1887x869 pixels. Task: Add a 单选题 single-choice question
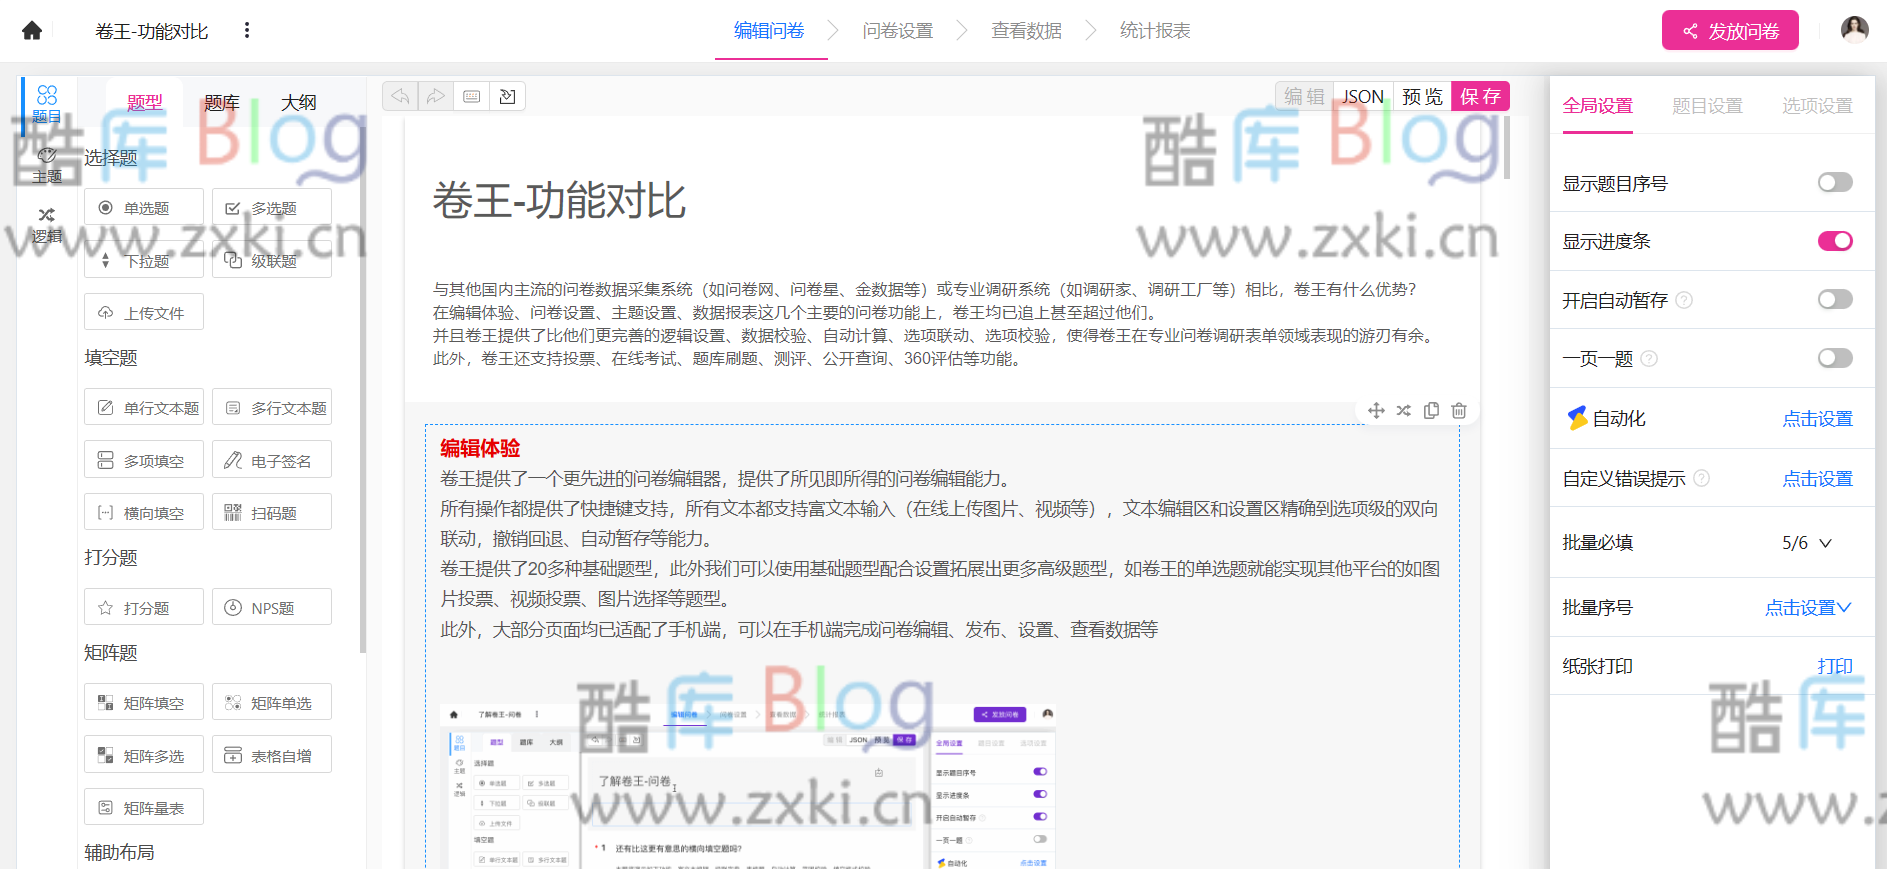point(144,208)
